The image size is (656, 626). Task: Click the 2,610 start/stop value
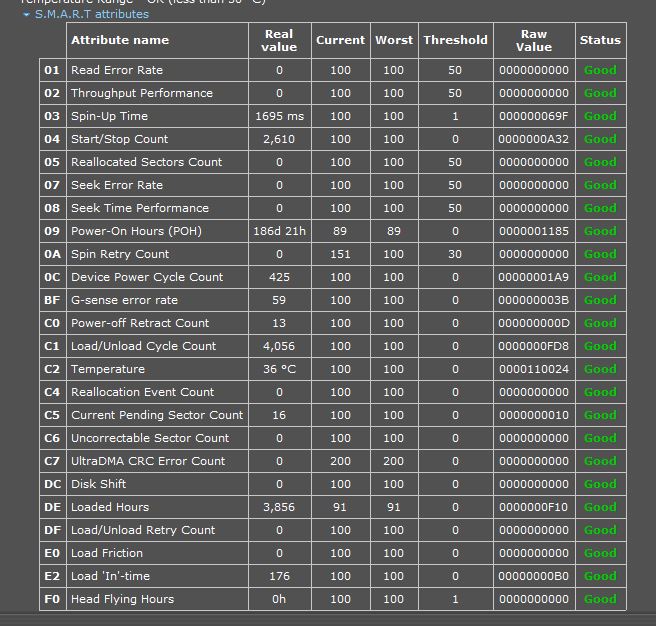279,139
